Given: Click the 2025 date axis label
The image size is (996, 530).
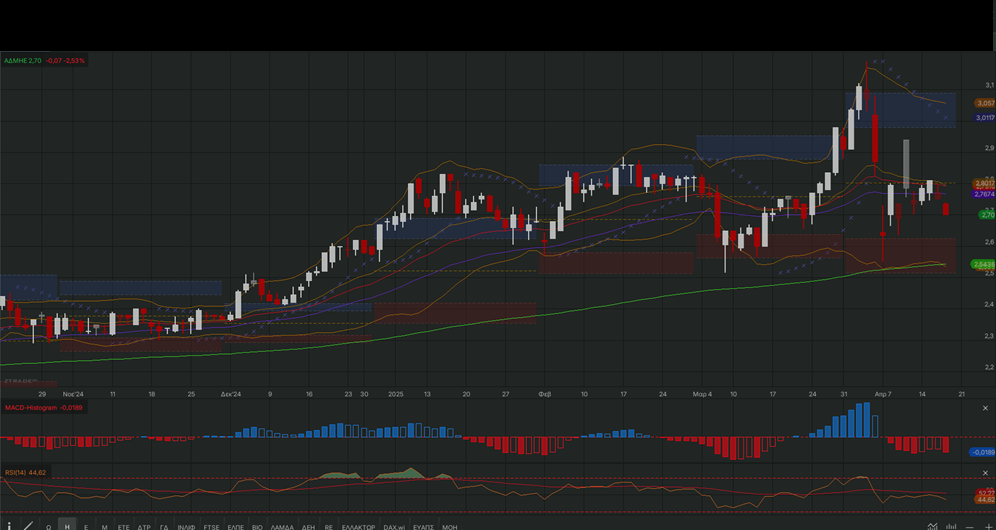Looking at the screenshot, I should click(396, 394).
